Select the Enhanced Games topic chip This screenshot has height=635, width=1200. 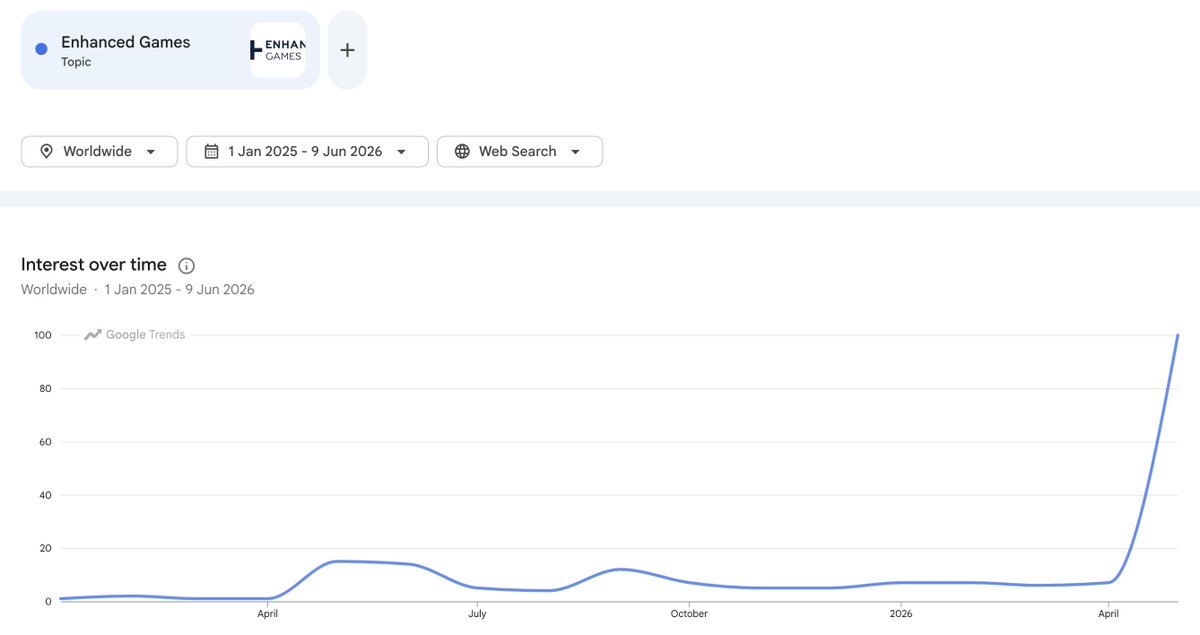pyautogui.click(x=170, y=50)
